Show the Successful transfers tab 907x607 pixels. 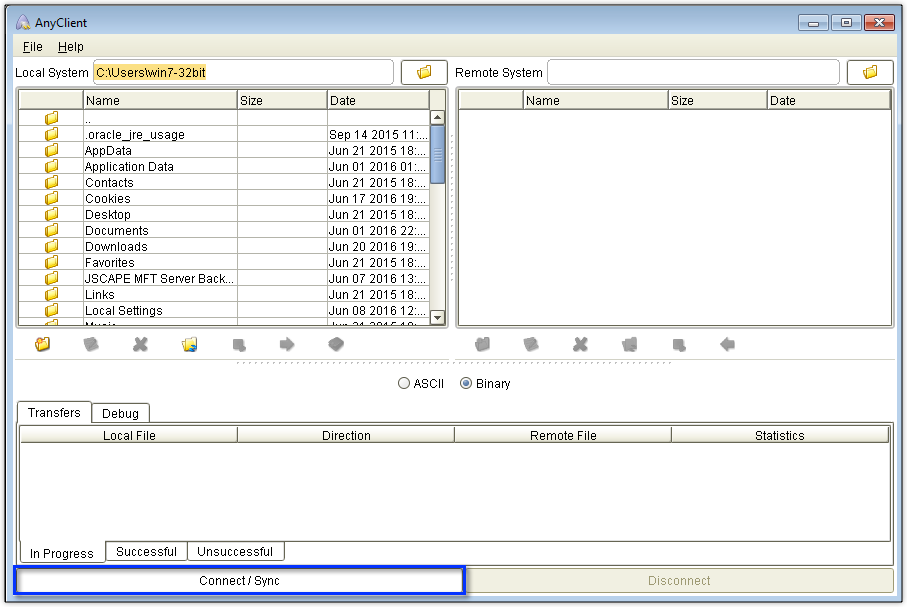146,551
